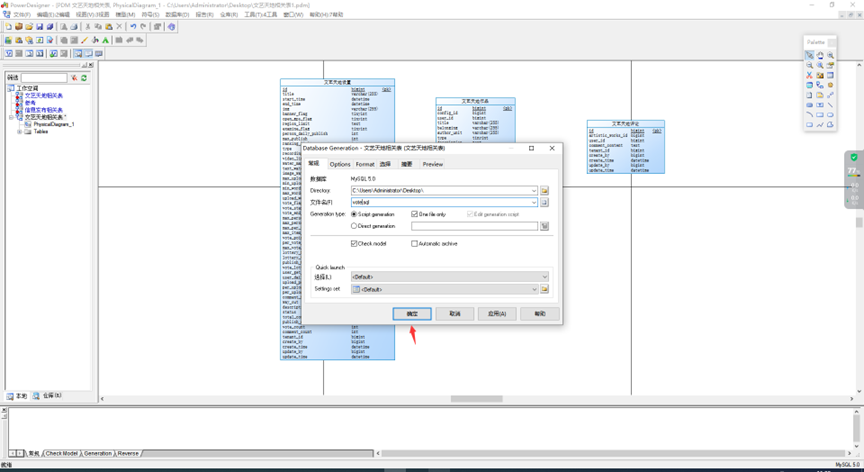Toggle One file only checkbox
Viewport: 864px width, 472px height.
coord(414,214)
